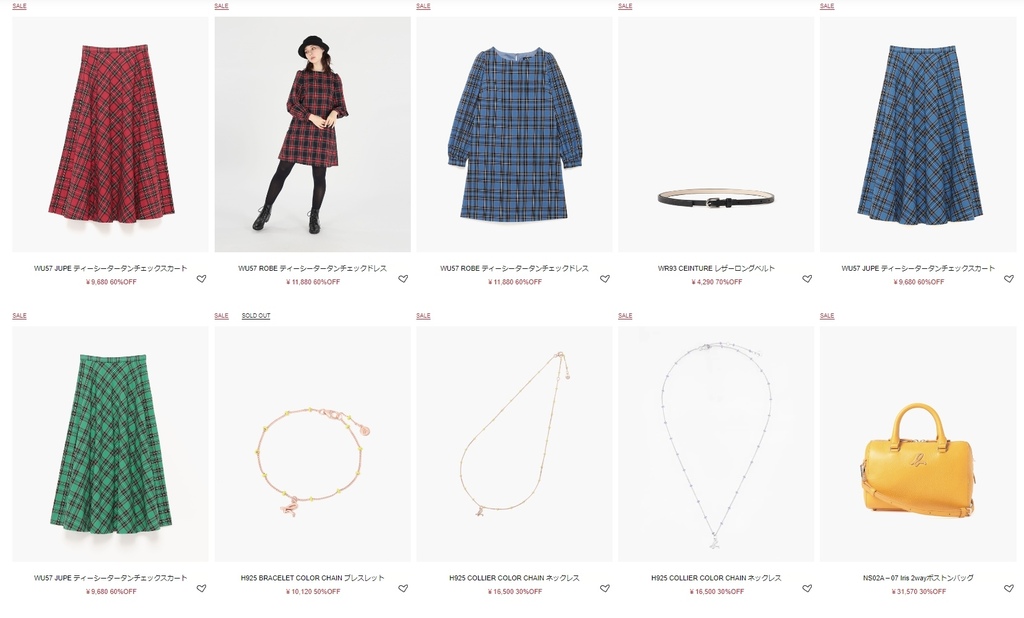Favorite the green tartan check skirt
This screenshot has width=1024, height=618.
[x=201, y=589]
